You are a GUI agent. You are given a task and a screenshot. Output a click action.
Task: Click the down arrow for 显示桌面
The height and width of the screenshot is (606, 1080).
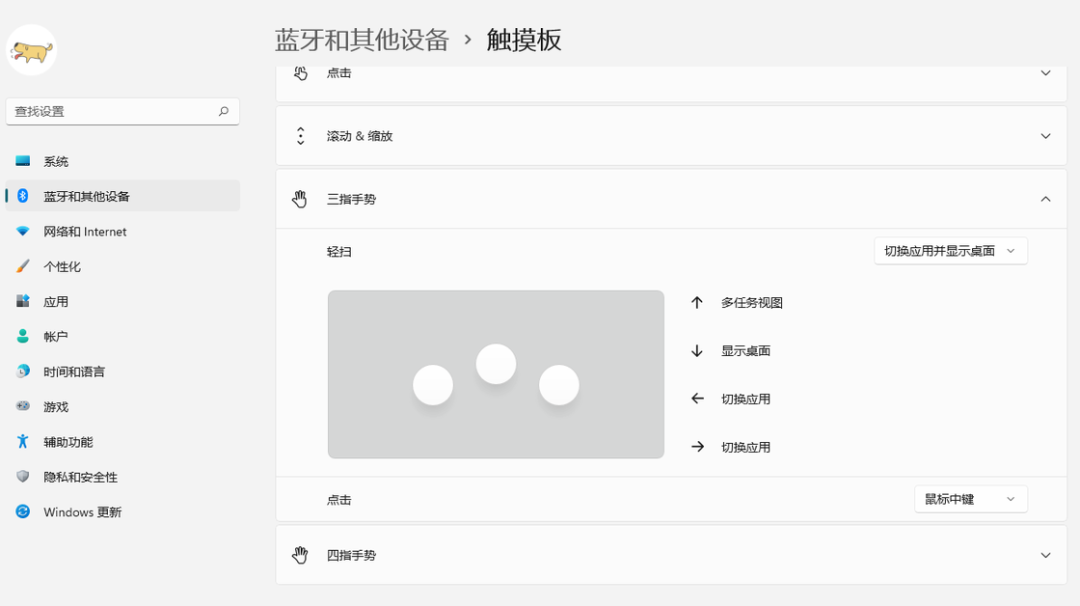697,351
